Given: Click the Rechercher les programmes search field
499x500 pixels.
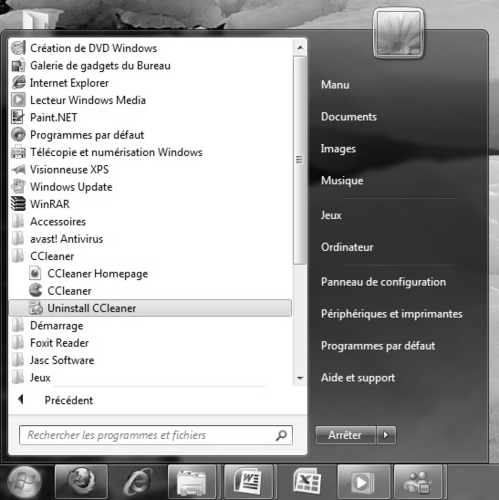Looking at the screenshot, I should click(x=156, y=435).
